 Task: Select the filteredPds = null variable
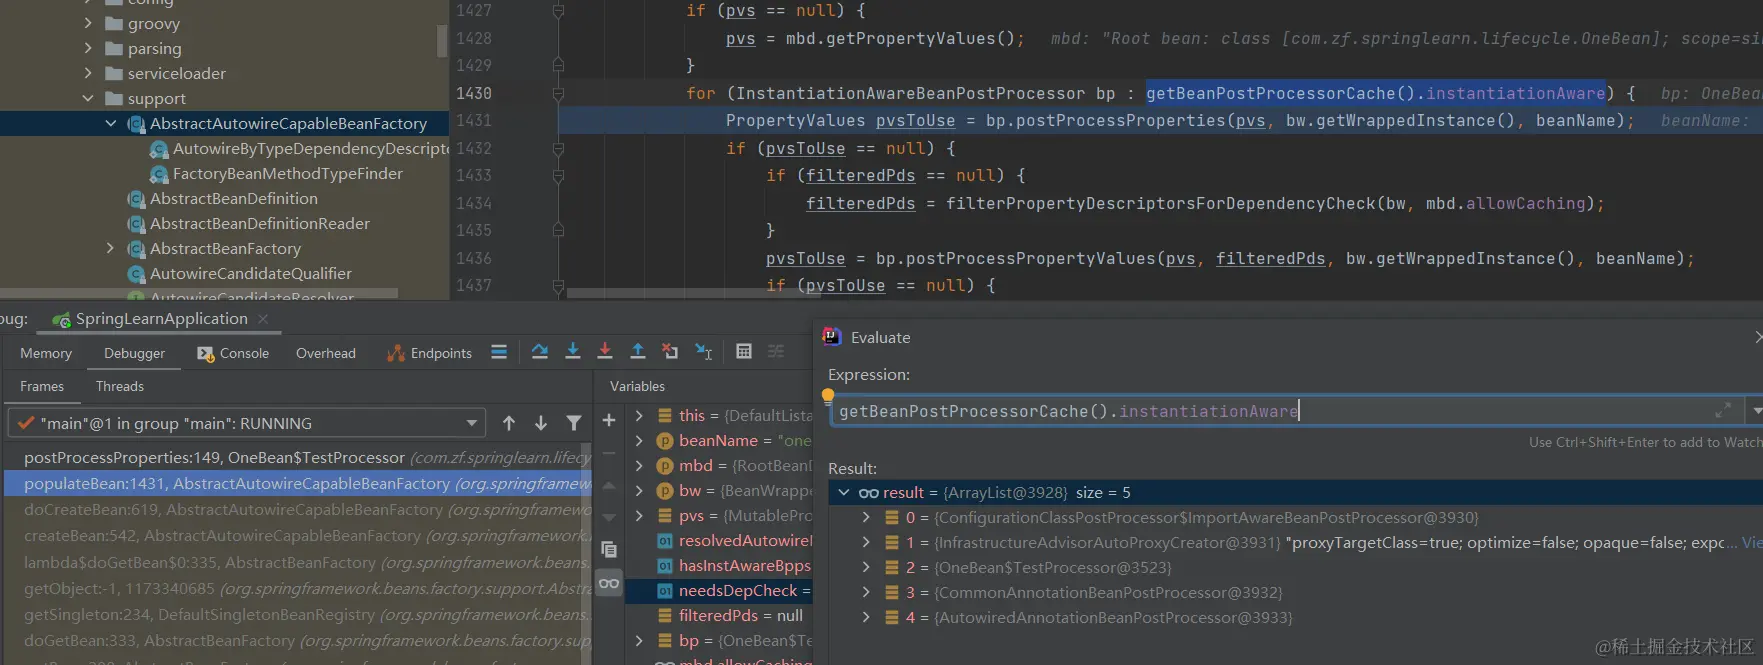740,615
